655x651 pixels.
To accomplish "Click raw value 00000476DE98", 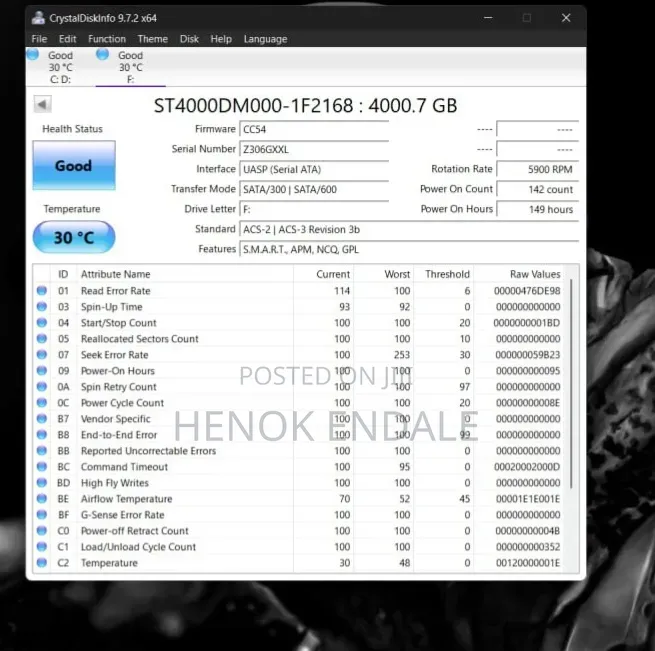I will 527,290.
